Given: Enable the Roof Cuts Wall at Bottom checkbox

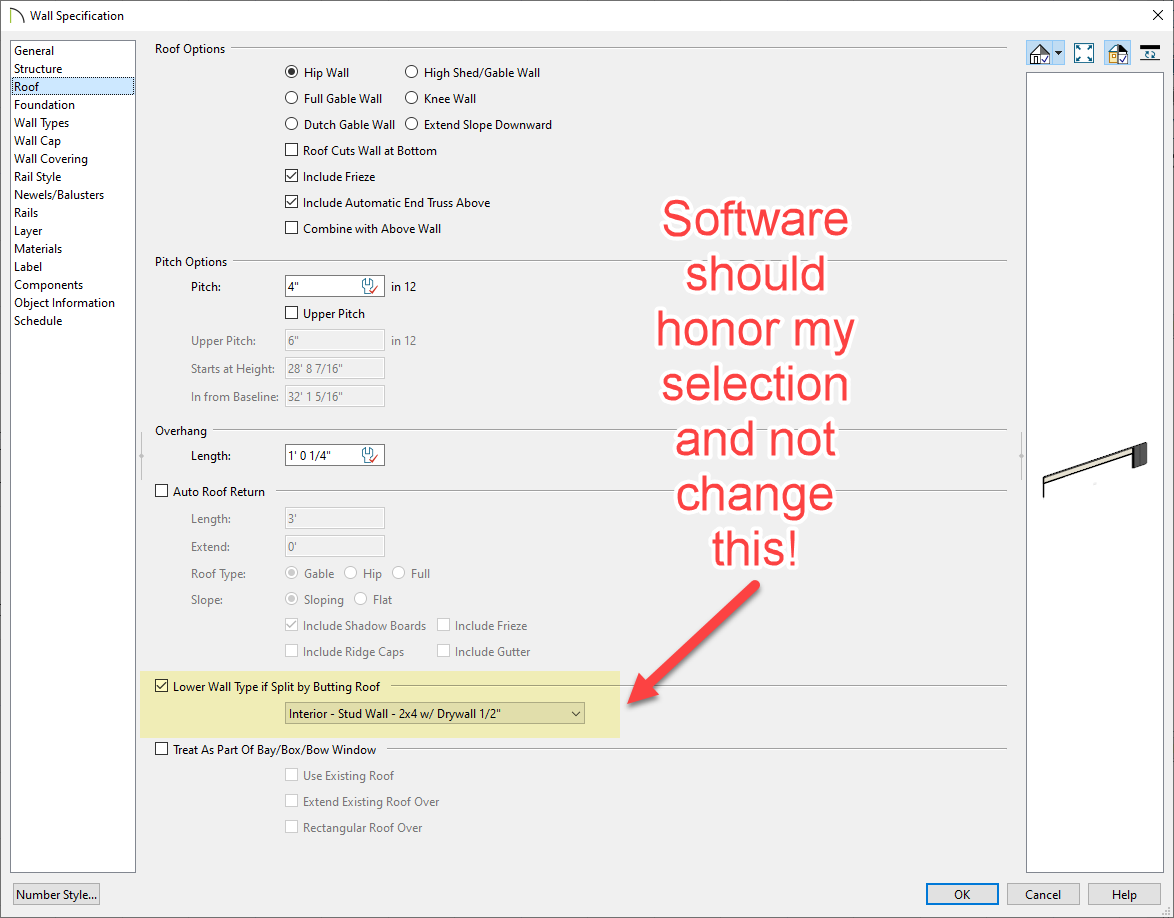Looking at the screenshot, I should pos(292,151).
